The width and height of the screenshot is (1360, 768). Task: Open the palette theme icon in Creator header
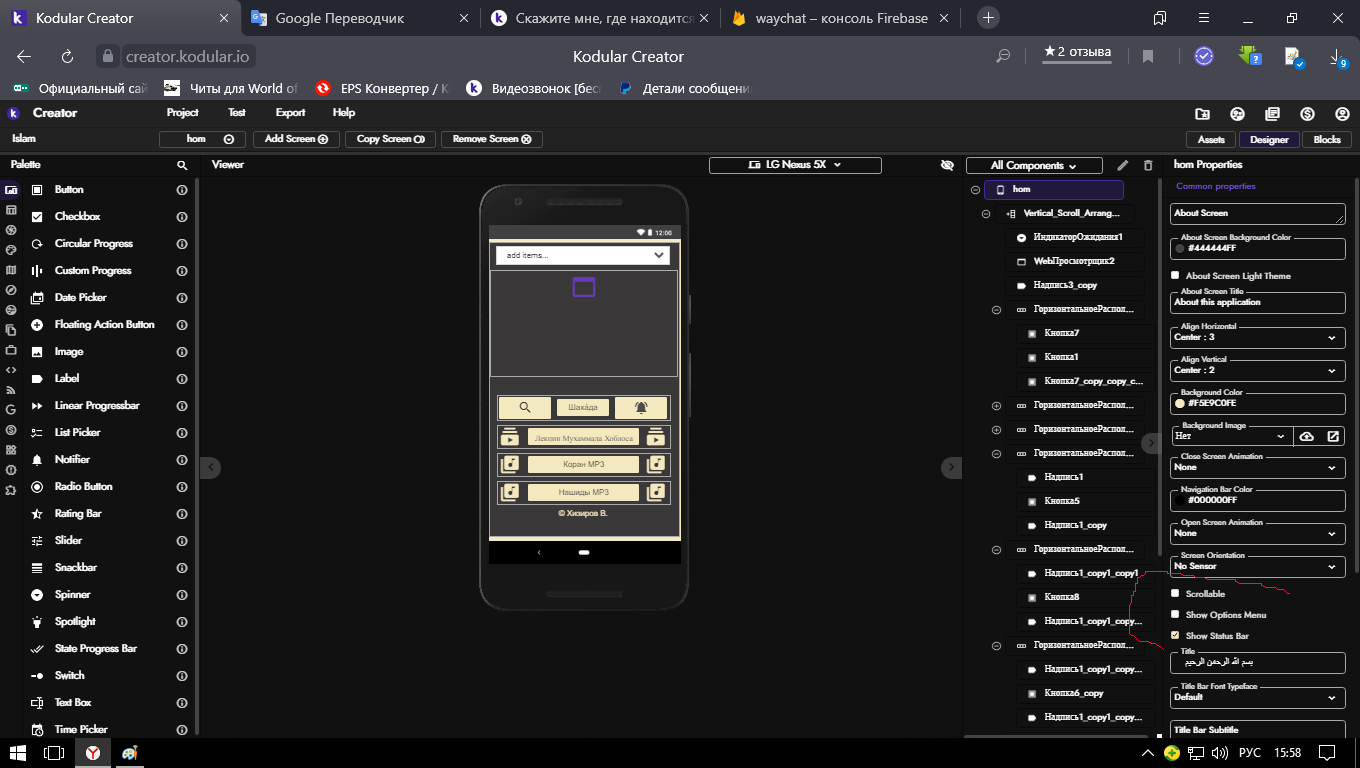click(x=1237, y=114)
